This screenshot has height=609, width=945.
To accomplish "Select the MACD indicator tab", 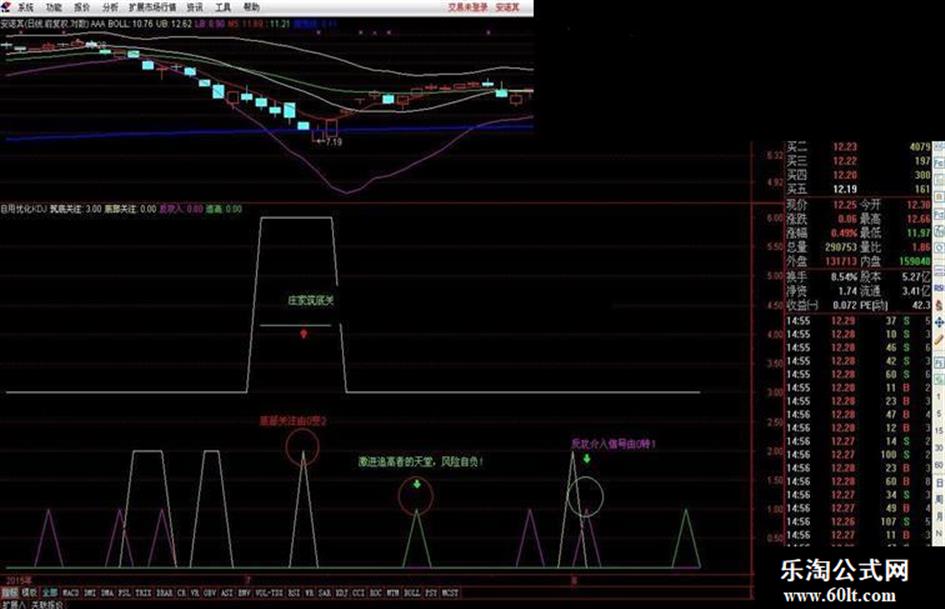I will tap(71, 593).
